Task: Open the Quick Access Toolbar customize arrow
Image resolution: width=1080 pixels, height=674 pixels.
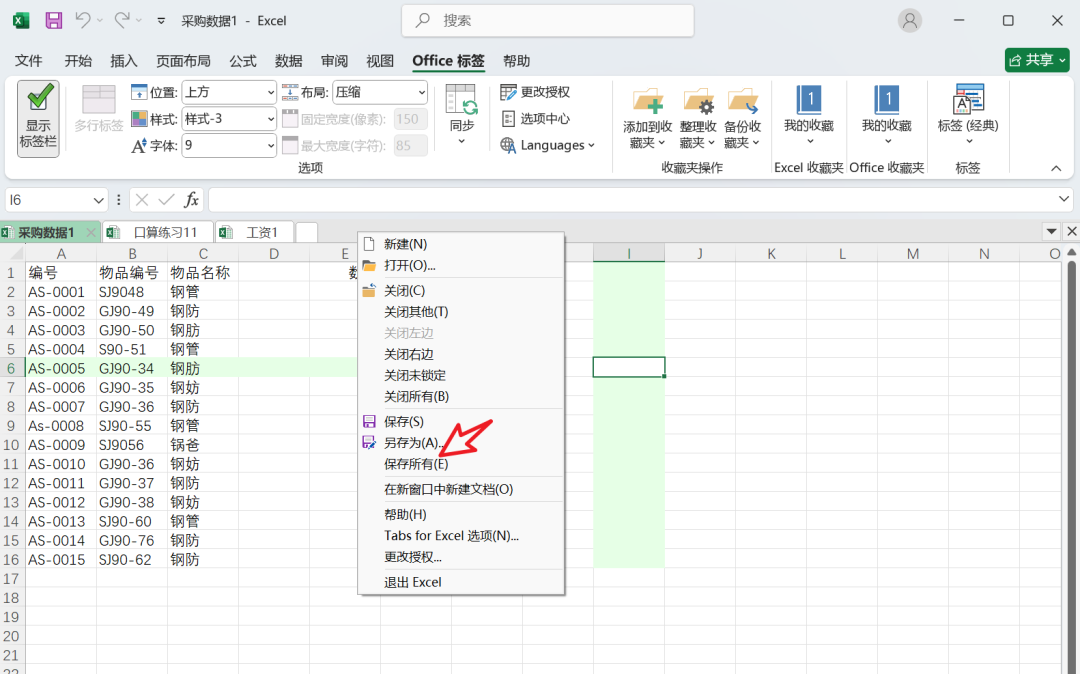Action: point(161,21)
